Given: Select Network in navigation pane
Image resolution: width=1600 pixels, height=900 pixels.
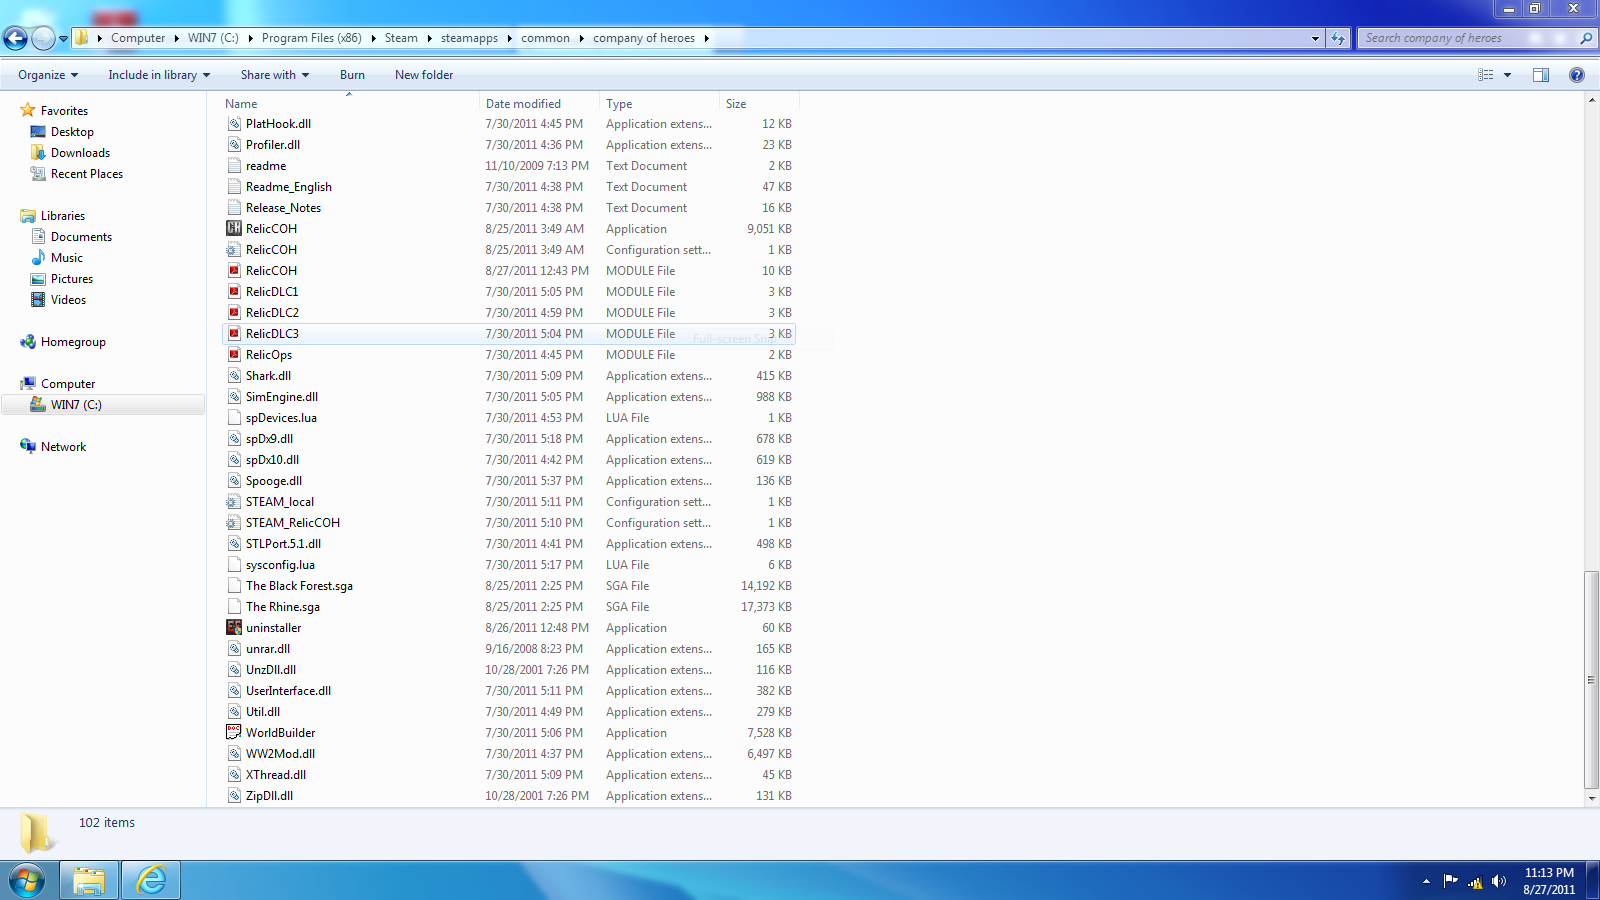Looking at the screenshot, I should click(x=63, y=447).
